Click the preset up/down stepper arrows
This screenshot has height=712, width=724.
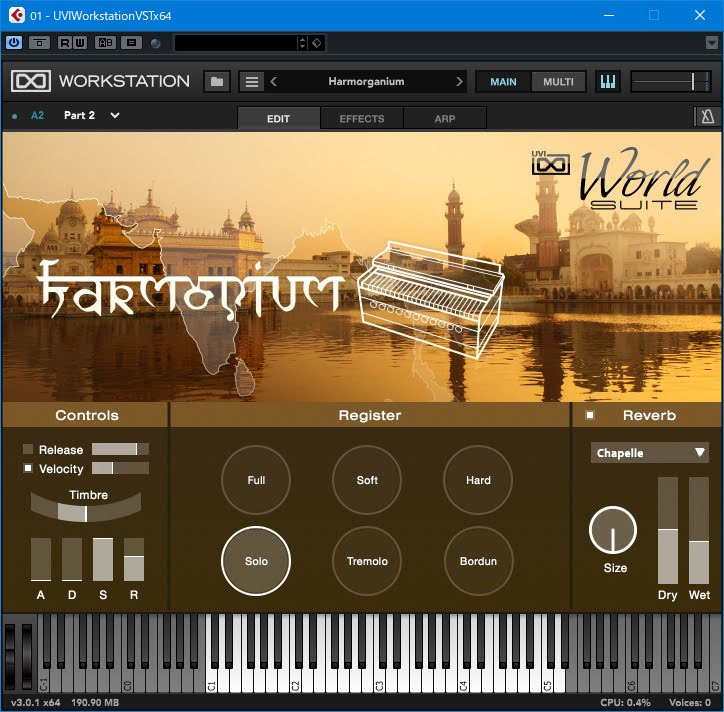point(302,43)
